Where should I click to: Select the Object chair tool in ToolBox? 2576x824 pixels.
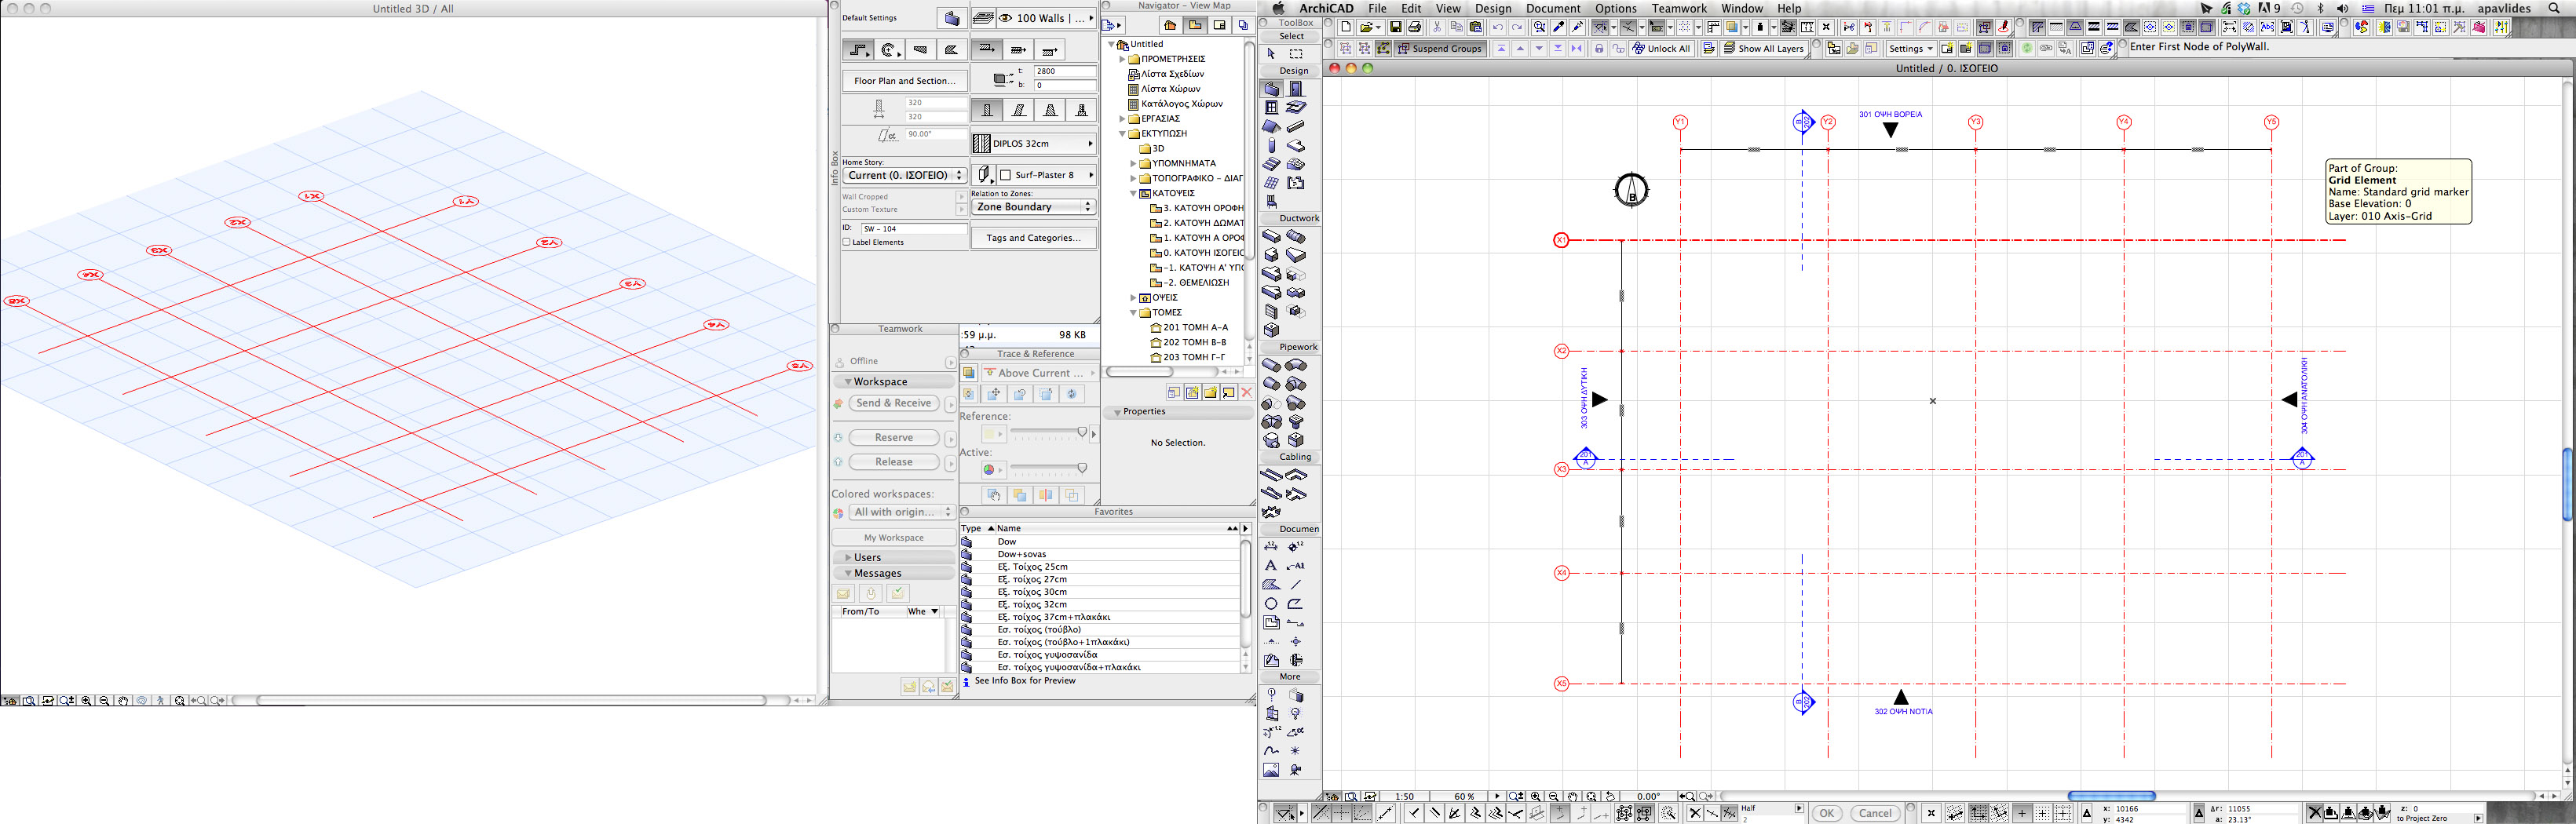tap(1271, 202)
